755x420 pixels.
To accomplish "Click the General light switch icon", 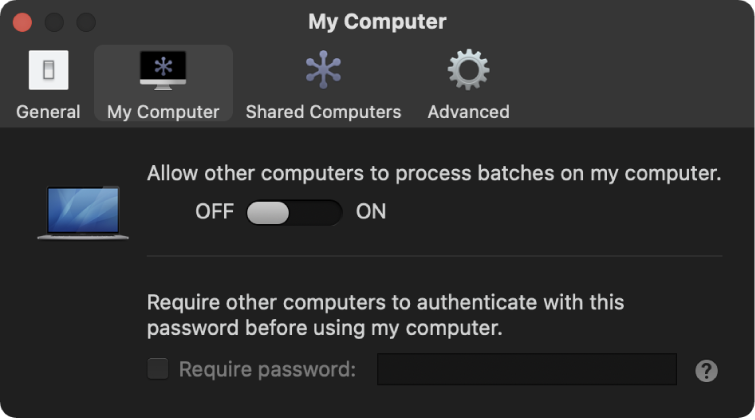I will (48, 70).
